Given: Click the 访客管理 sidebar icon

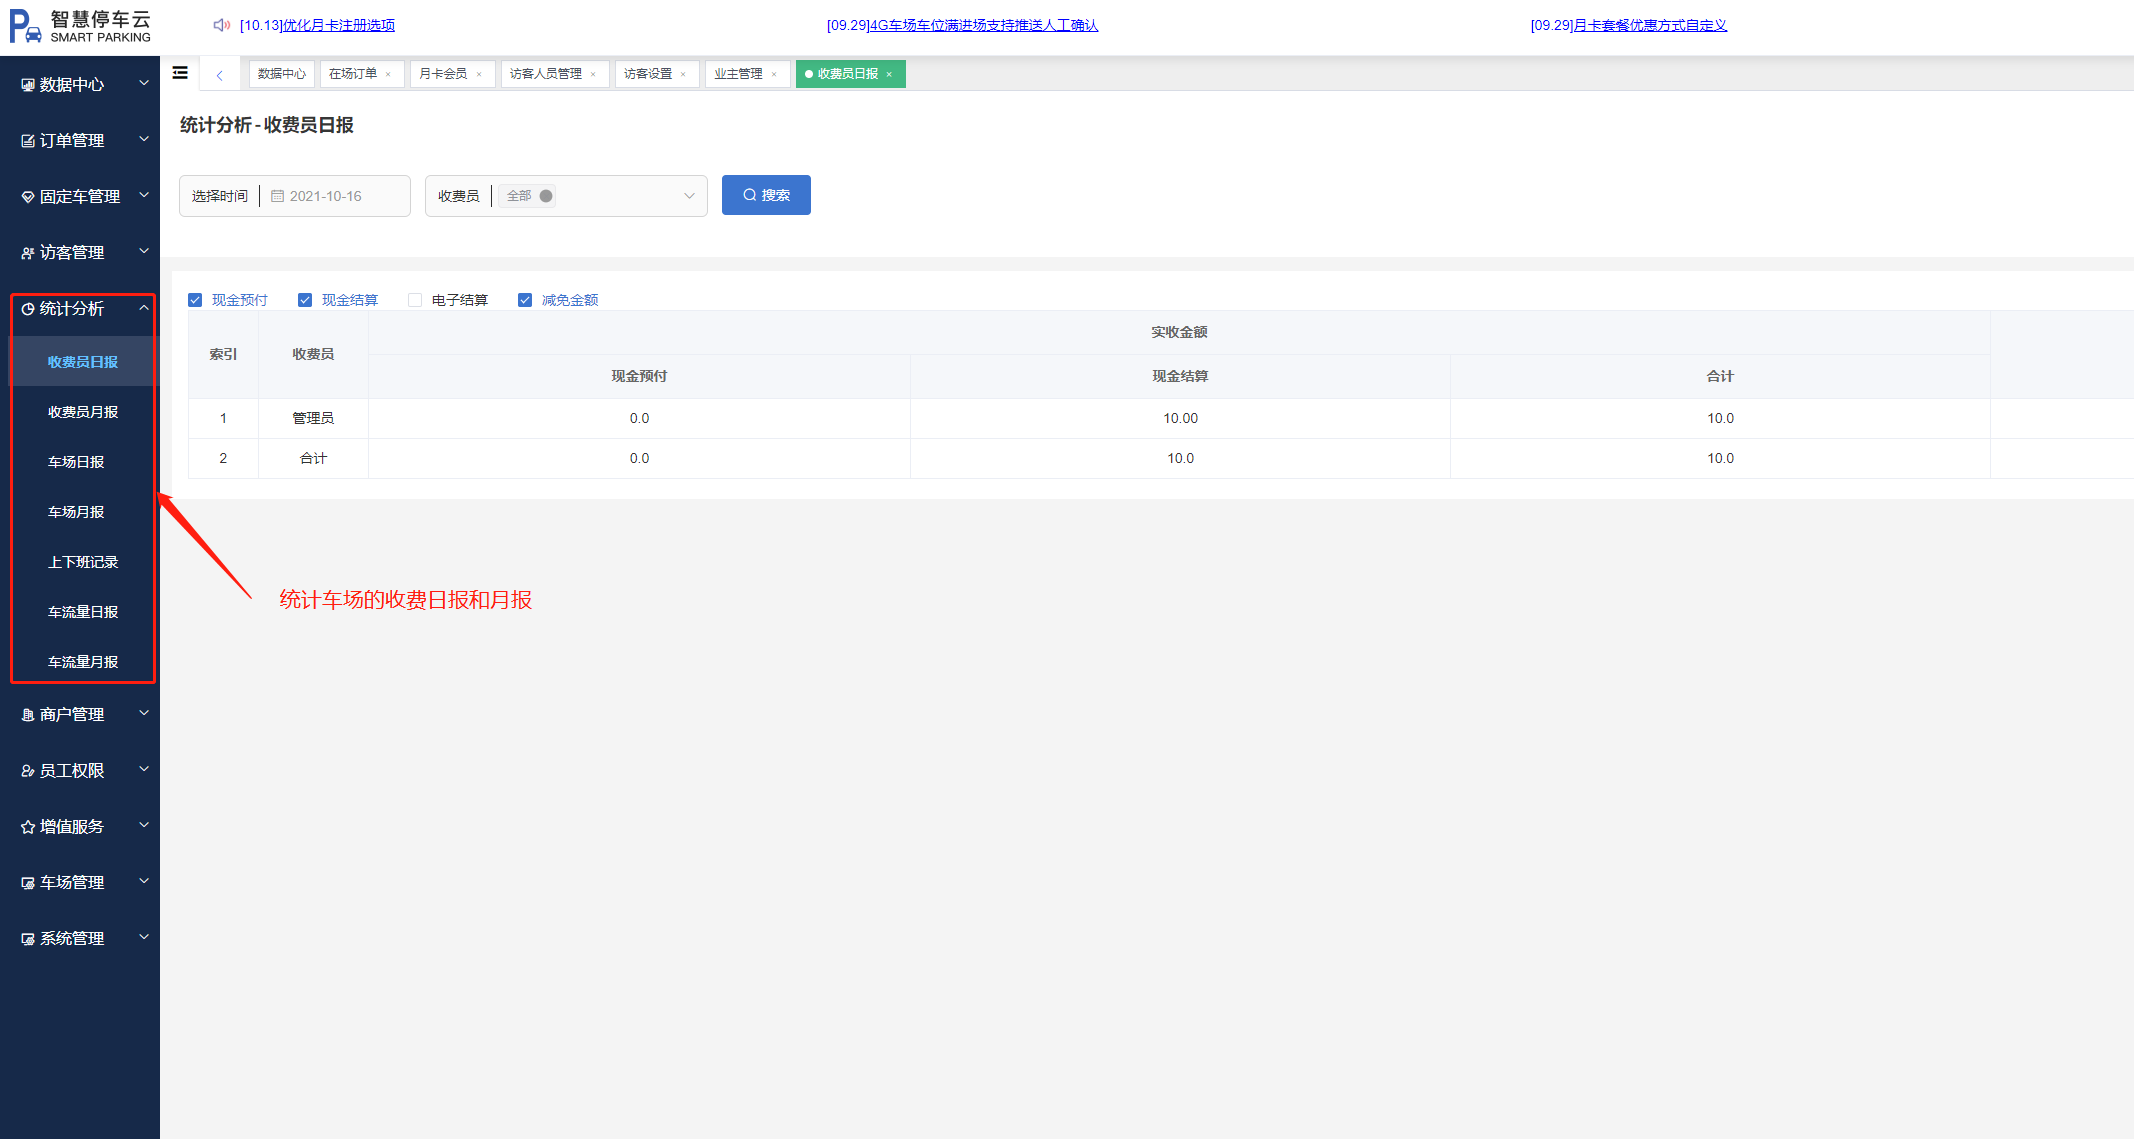Looking at the screenshot, I should point(28,253).
